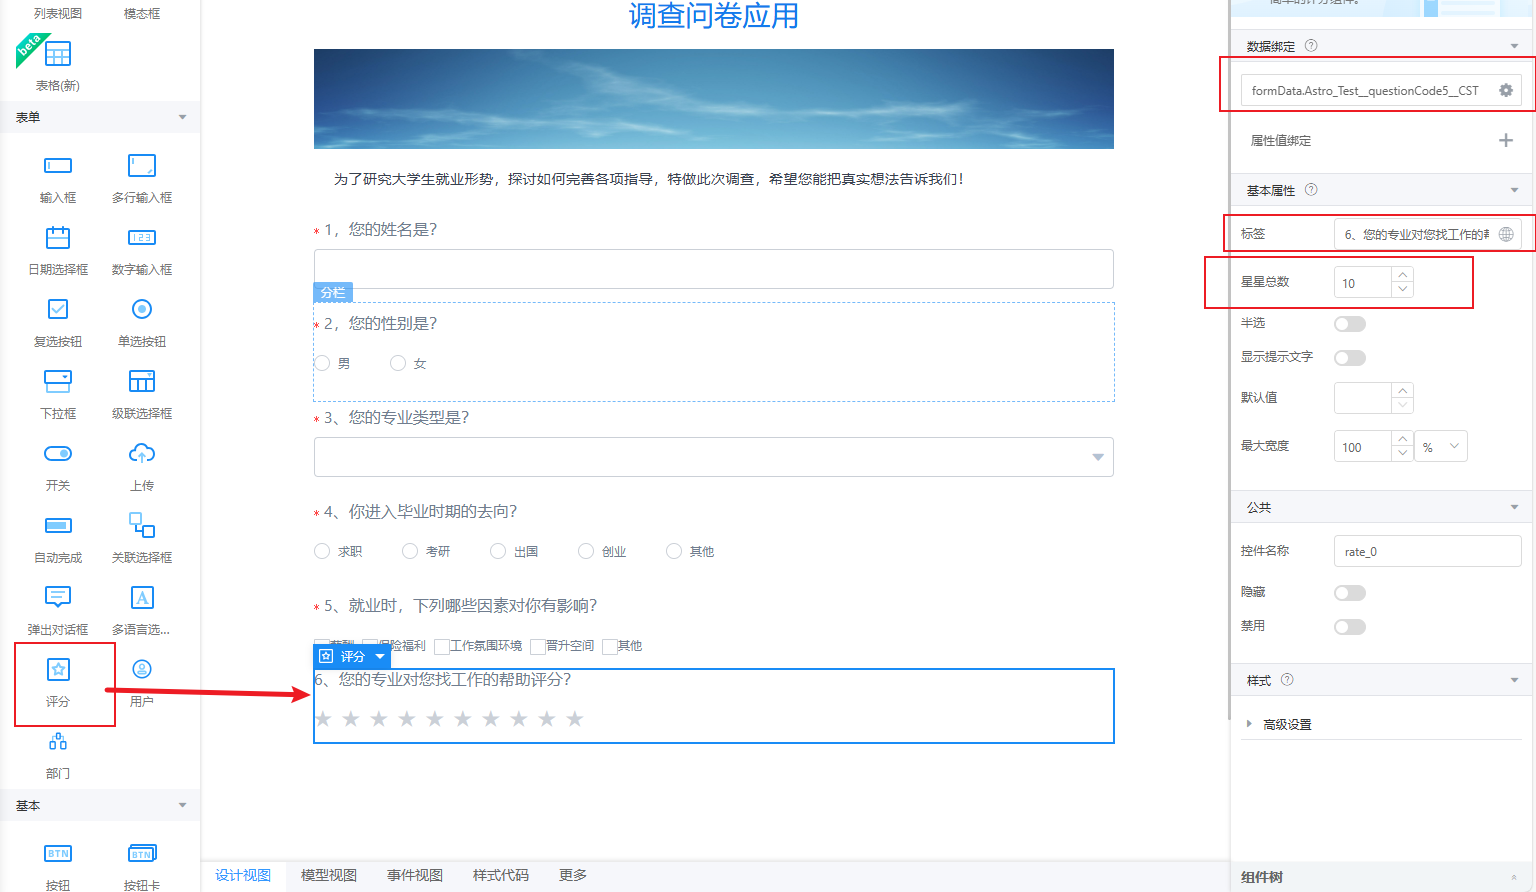This screenshot has height=892, width=1536.
Task: Select the 用户 user component
Action: [142, 670]
